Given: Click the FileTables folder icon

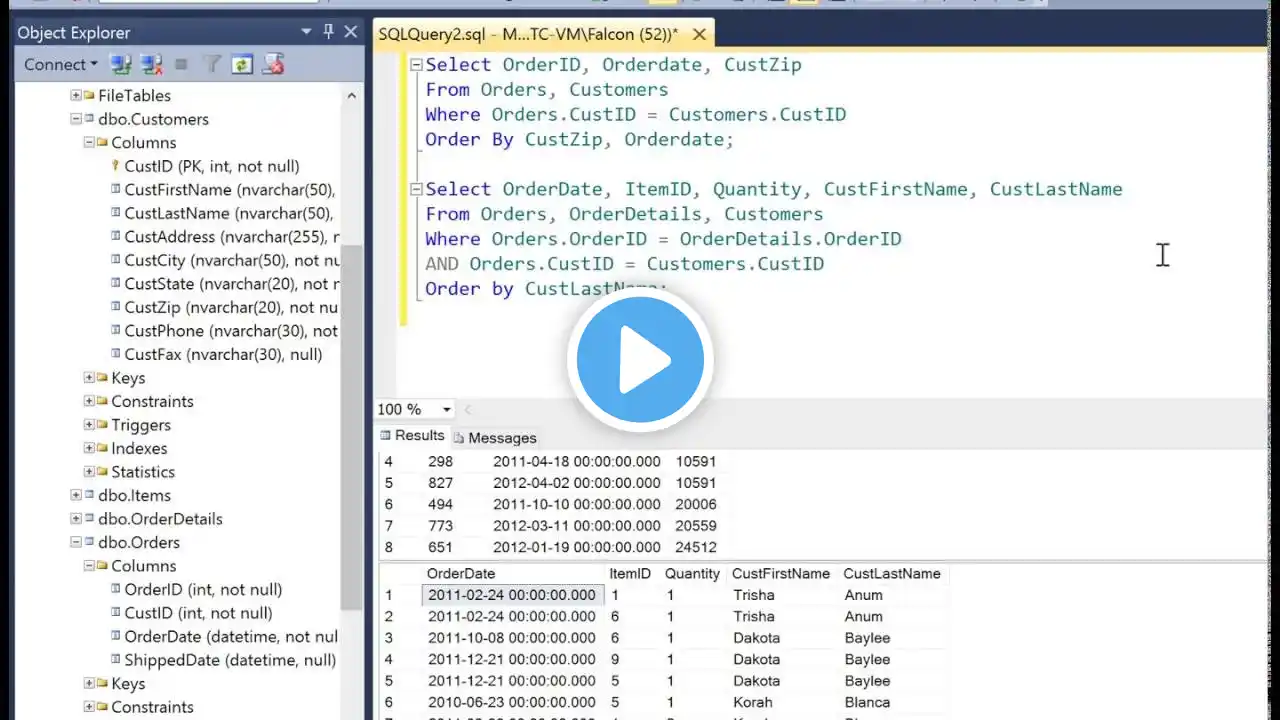Looking at the screenshot, I should pos(89,95).
